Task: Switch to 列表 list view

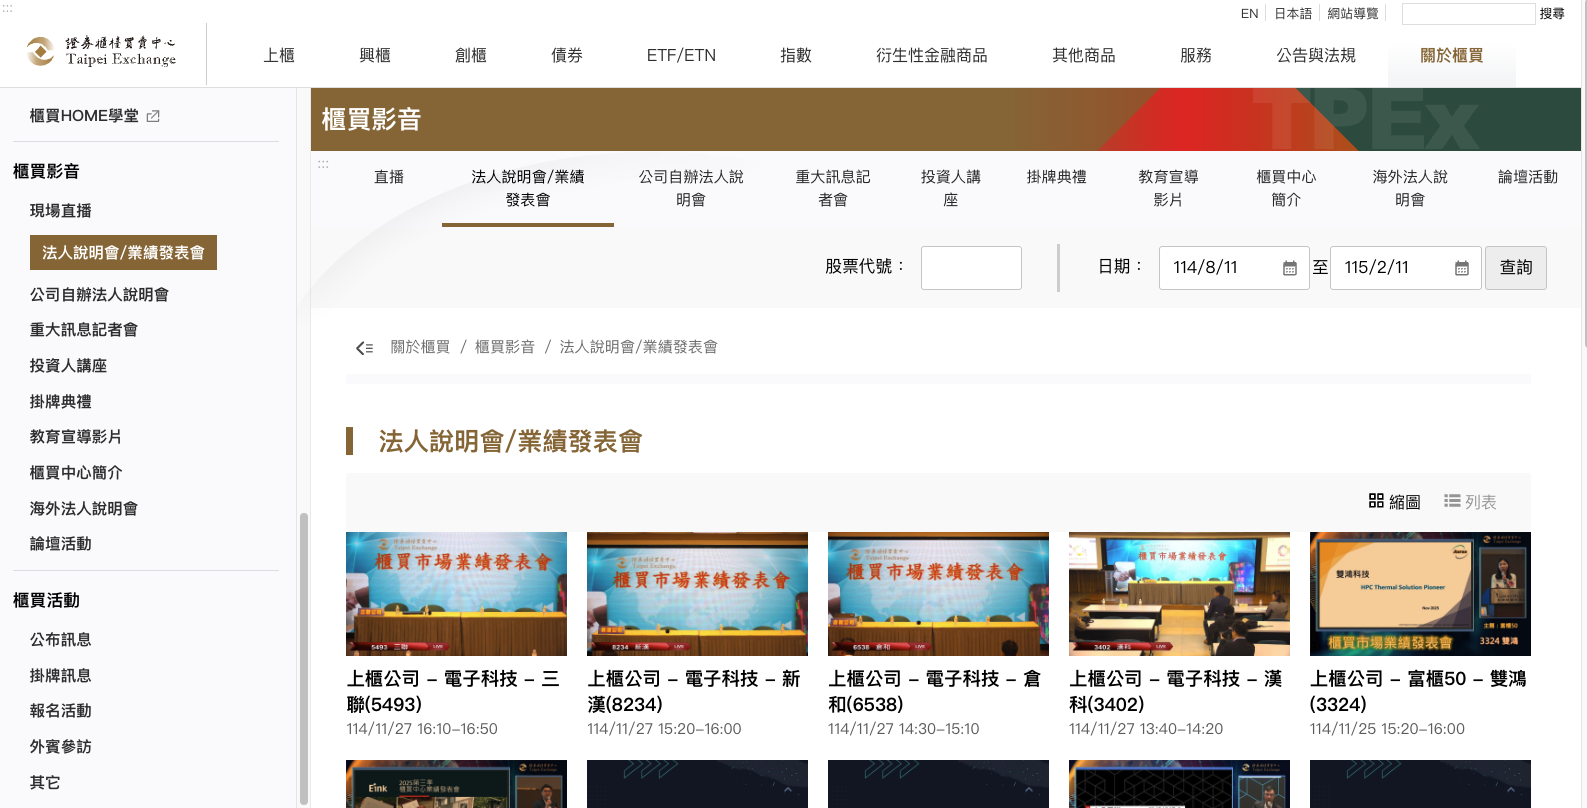Action: pyautogui.click(x=1470, y=501)
